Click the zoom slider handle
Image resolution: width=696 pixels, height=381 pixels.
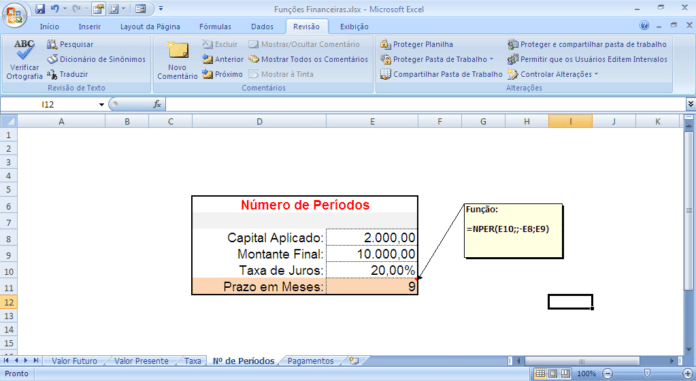[647, 373]
